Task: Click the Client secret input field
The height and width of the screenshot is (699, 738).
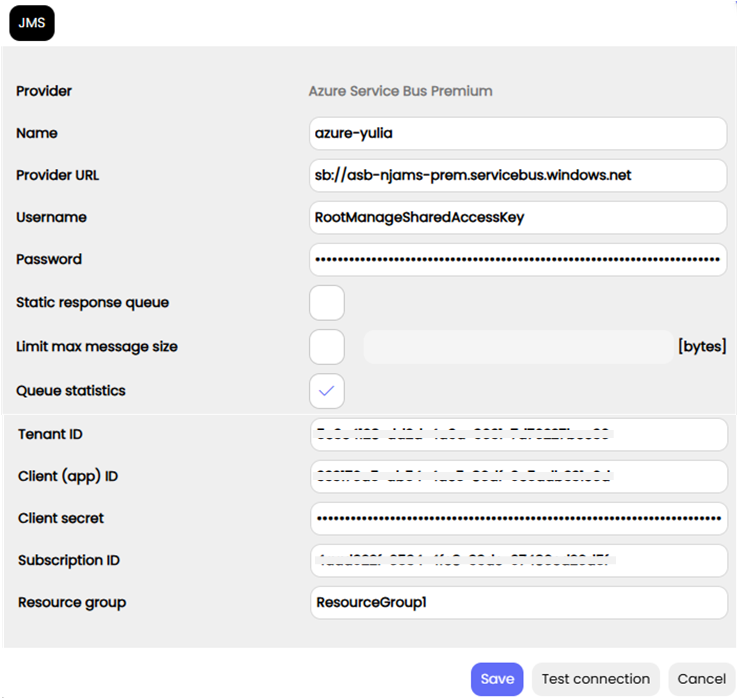Action: tap(519, 518)
